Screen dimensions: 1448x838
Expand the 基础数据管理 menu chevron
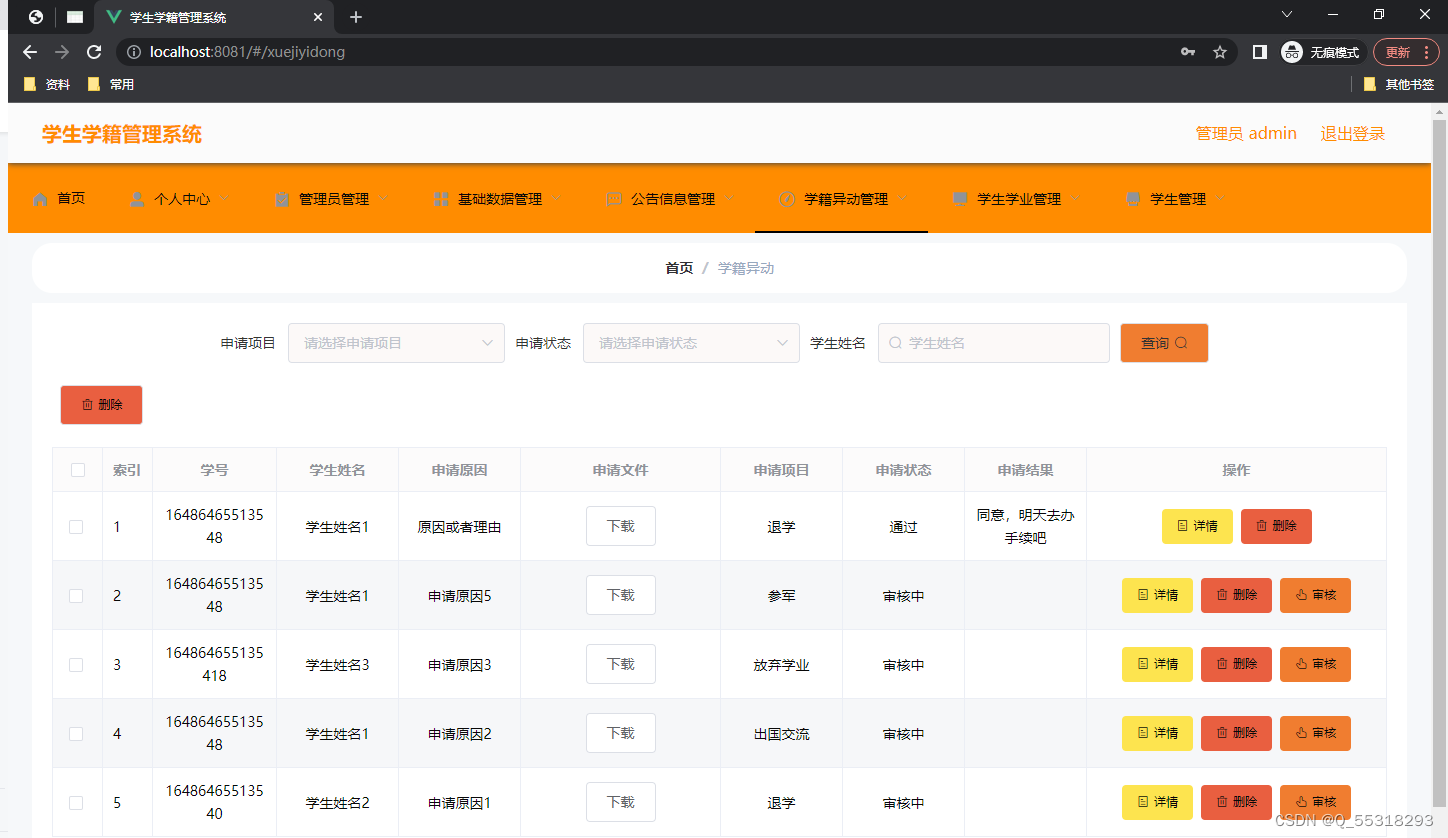pyautogui.click(x=557, y=199)
